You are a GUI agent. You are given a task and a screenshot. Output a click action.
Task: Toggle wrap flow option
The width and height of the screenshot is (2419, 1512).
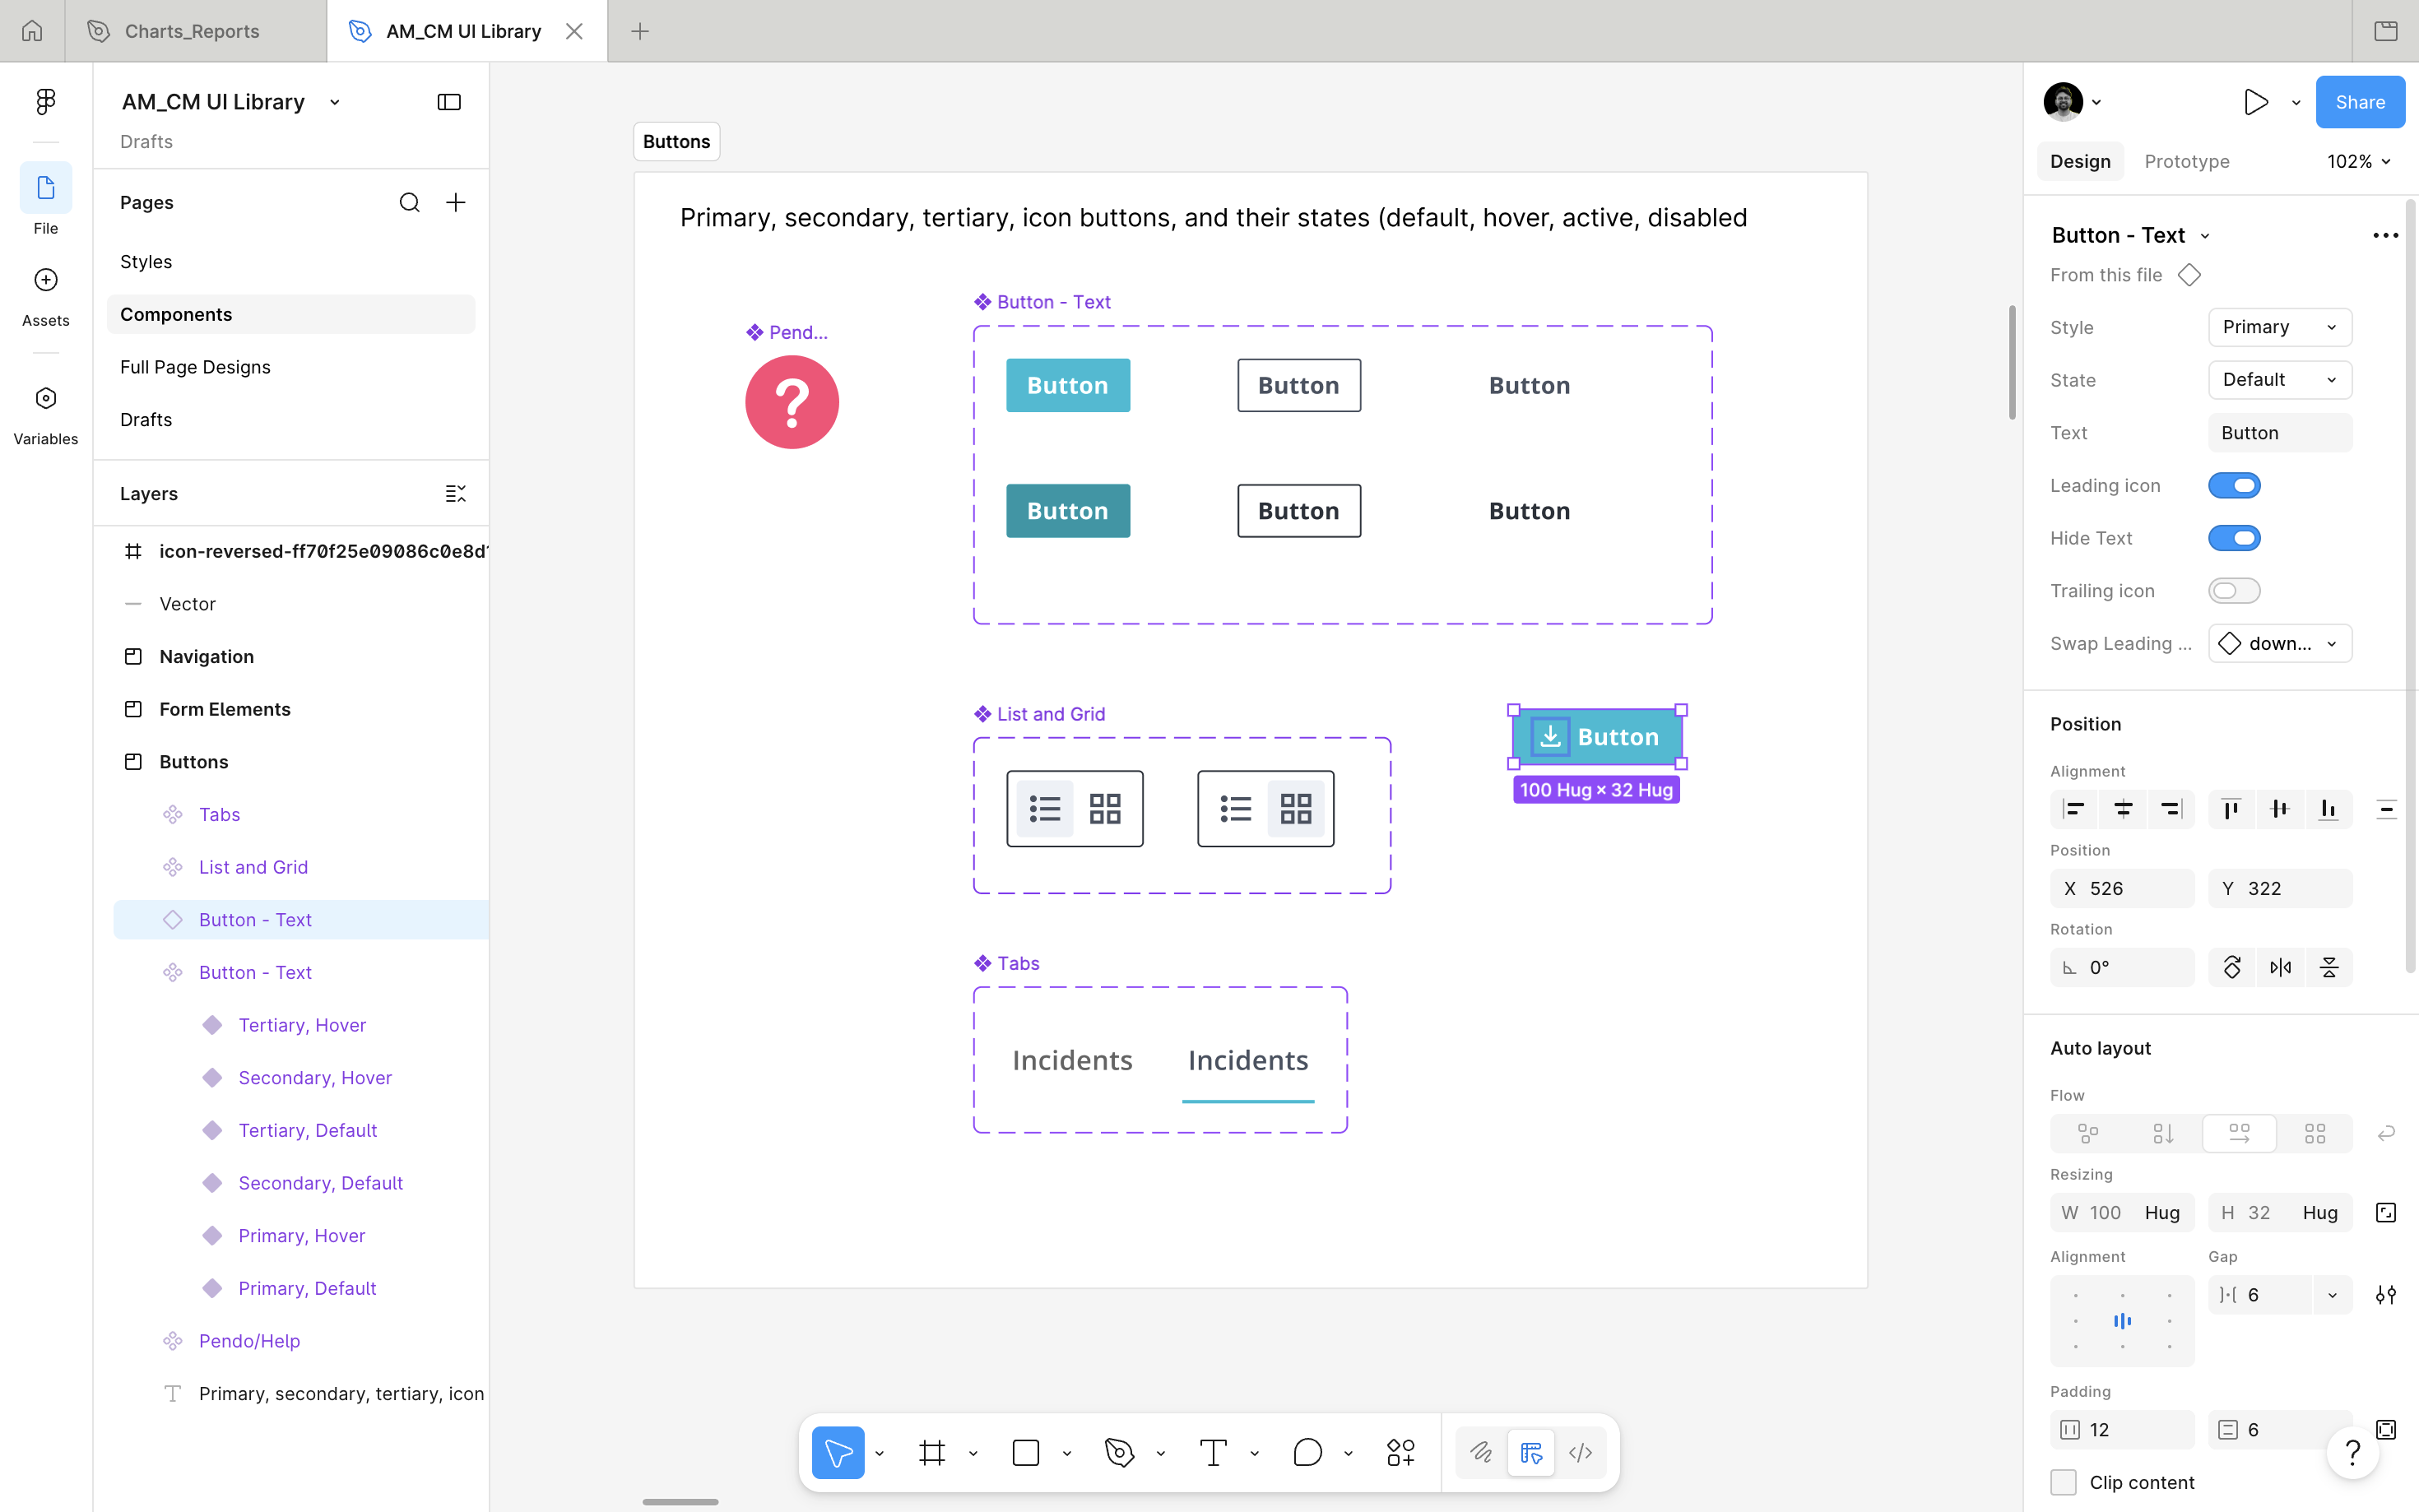[2386, 1133]
